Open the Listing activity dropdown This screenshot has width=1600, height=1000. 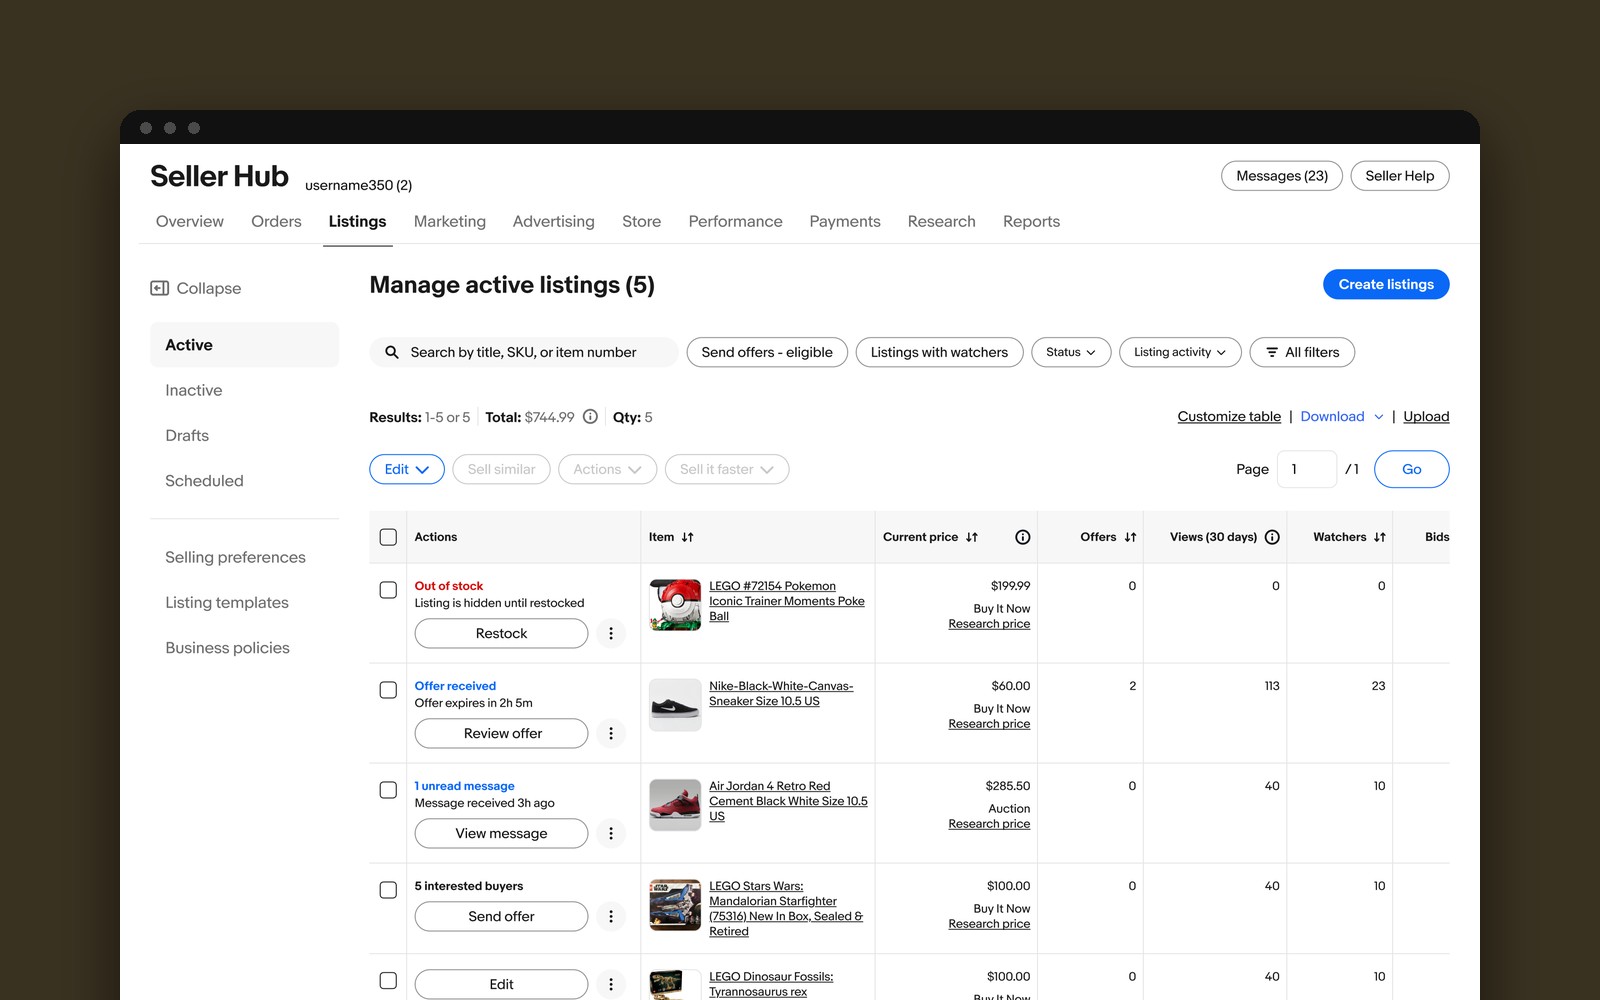(1180, 352)
